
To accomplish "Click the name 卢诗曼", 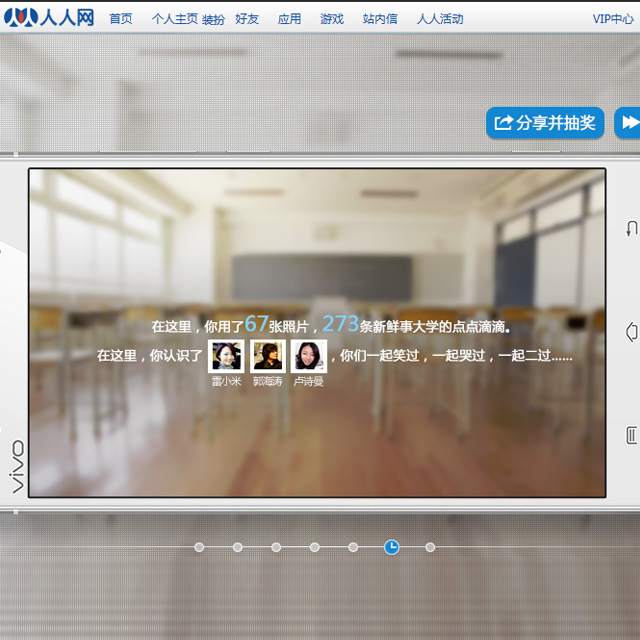I will 309,382.
